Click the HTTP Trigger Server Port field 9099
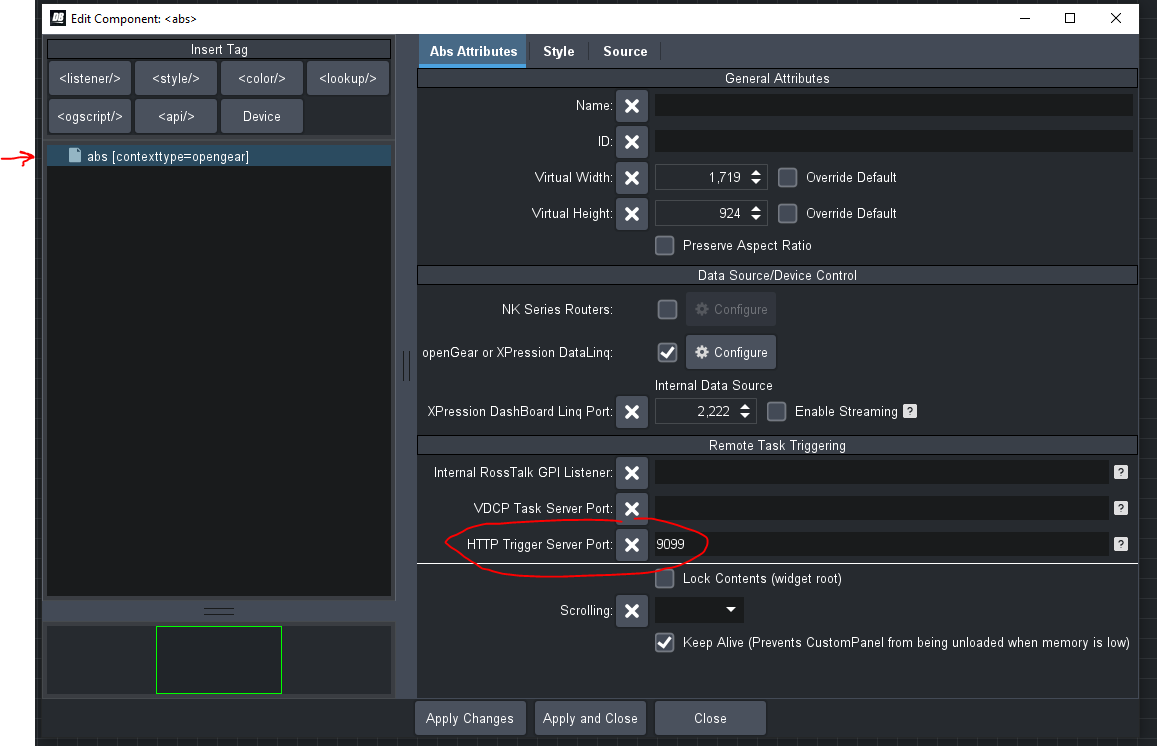 point(881,544)
